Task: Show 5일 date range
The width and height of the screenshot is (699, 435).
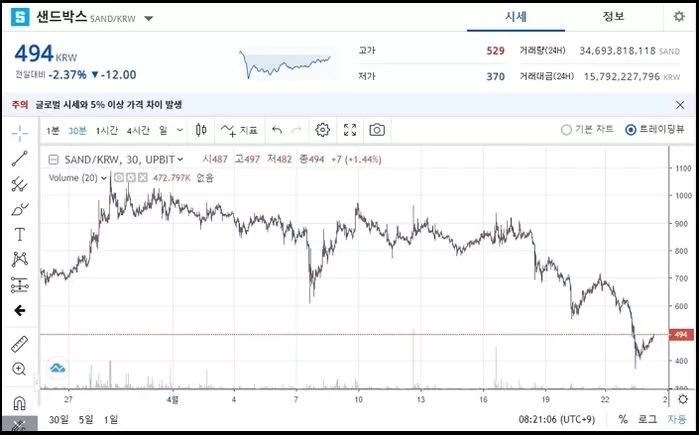Action: pyautogui.click(x=86, y=419)
